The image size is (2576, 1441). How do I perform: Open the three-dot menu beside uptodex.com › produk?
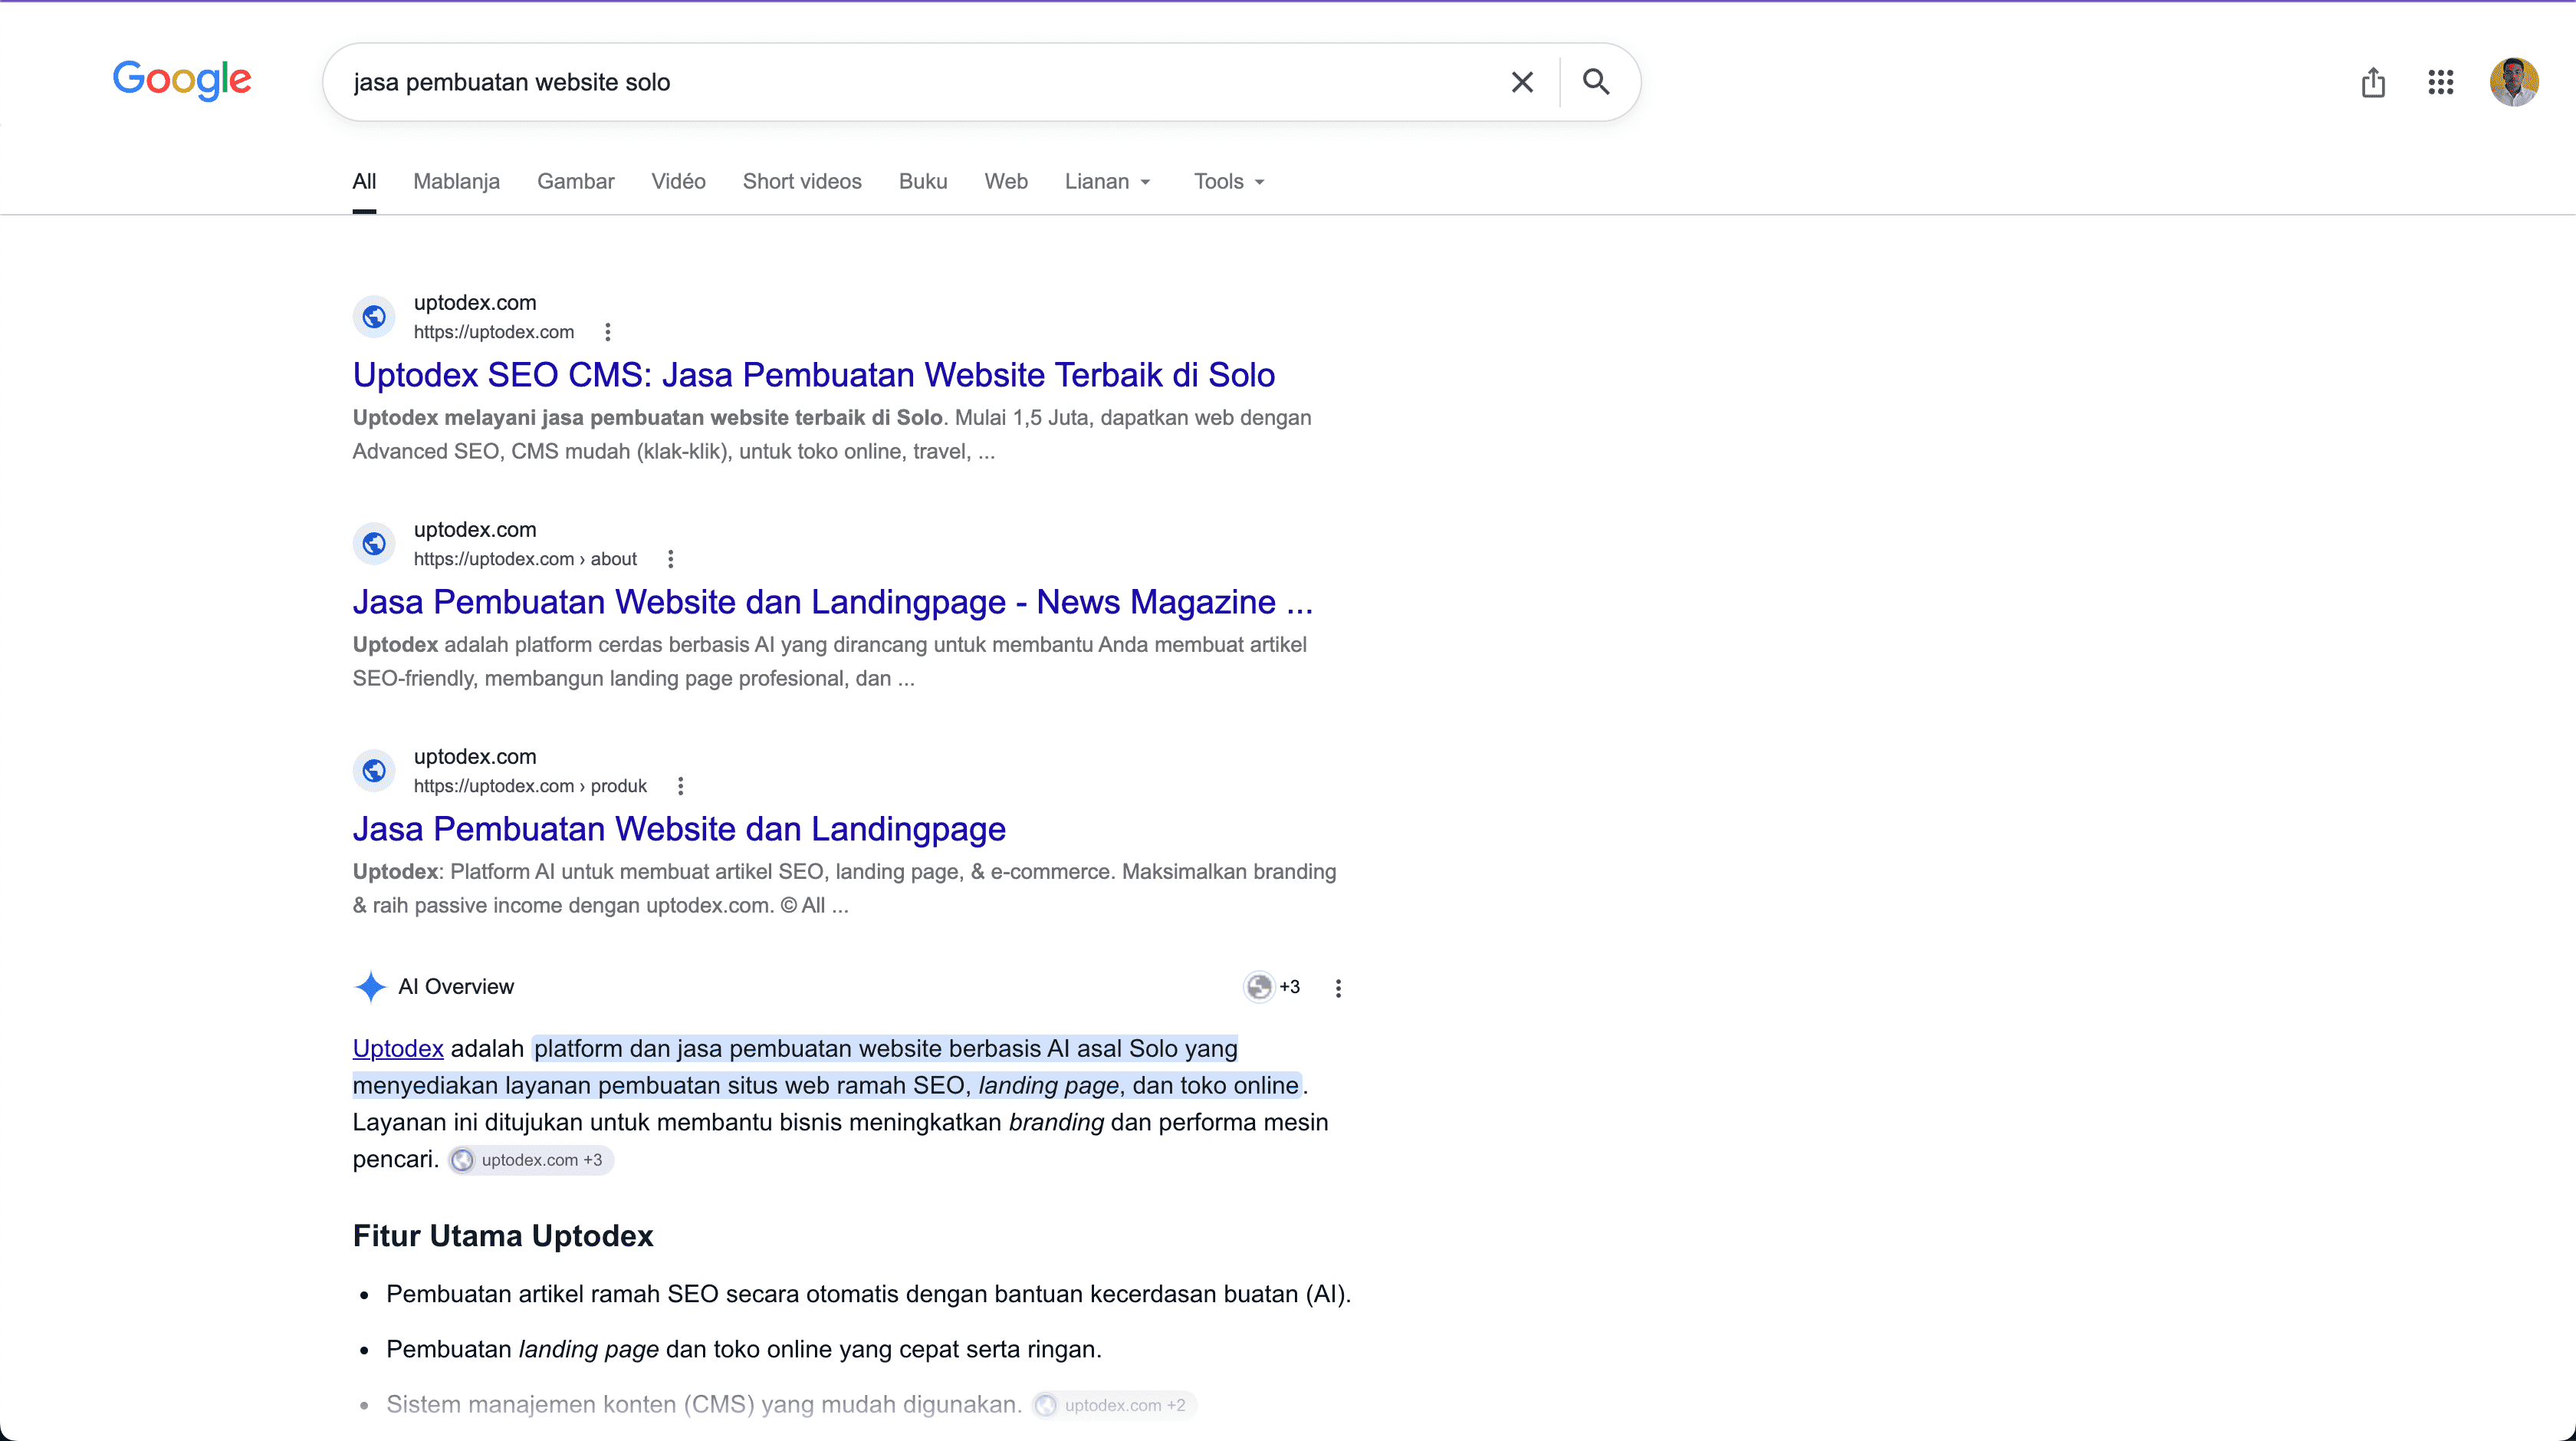click(x=680, y=786)
